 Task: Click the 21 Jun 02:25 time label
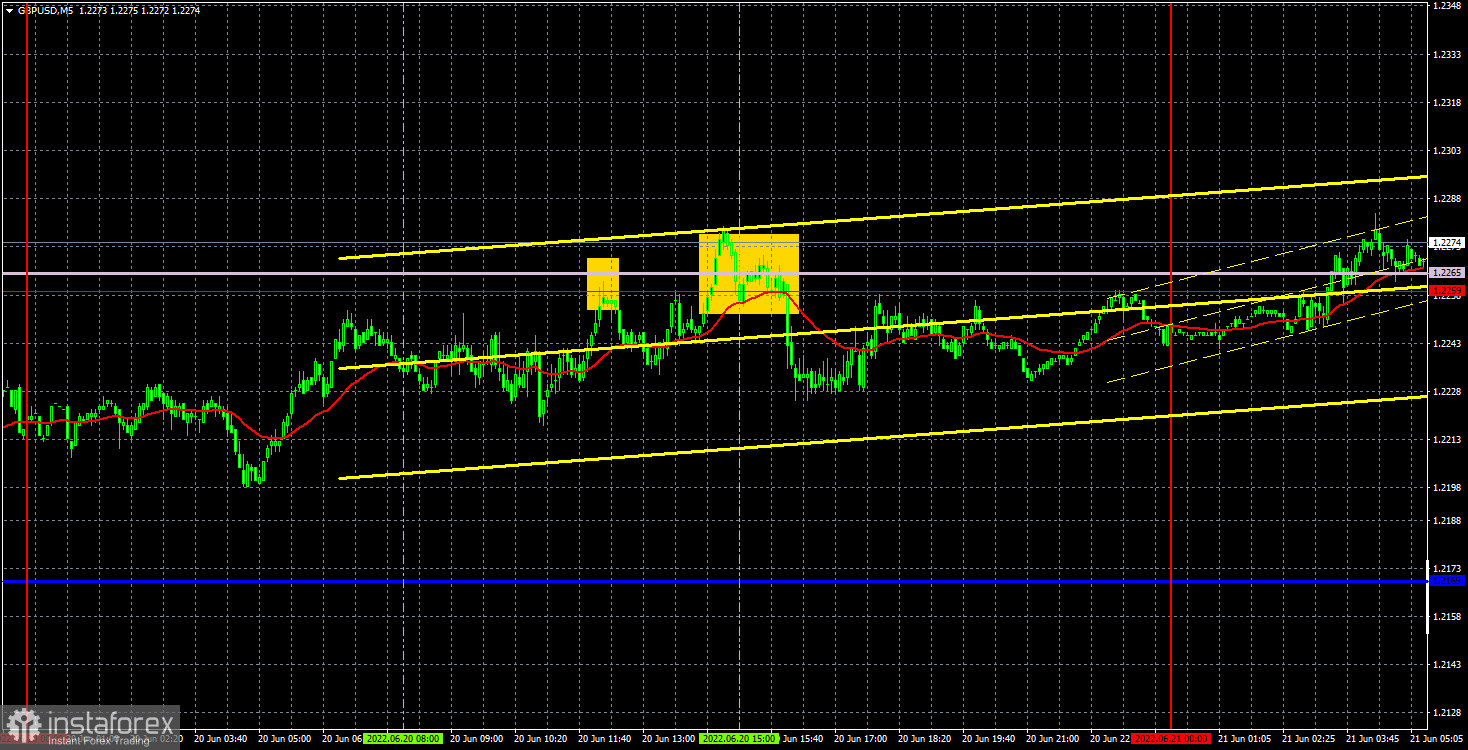[x=1307, y=738]
